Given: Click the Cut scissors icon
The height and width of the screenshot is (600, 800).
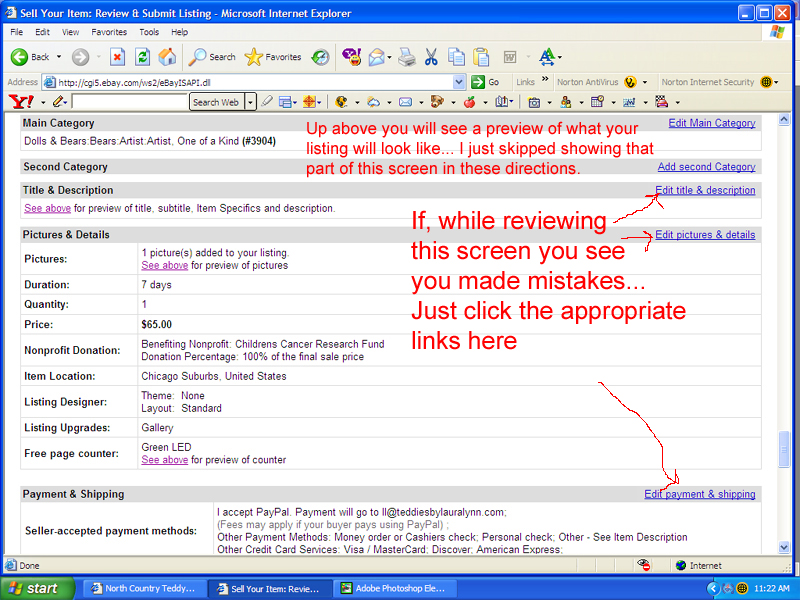Looking at the screenshot, I should [x=431, y=57].
